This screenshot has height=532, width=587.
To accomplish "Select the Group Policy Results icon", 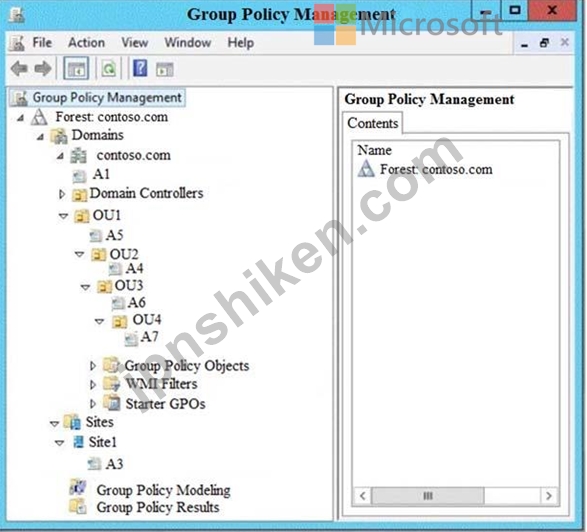I will tap(78, 507).
